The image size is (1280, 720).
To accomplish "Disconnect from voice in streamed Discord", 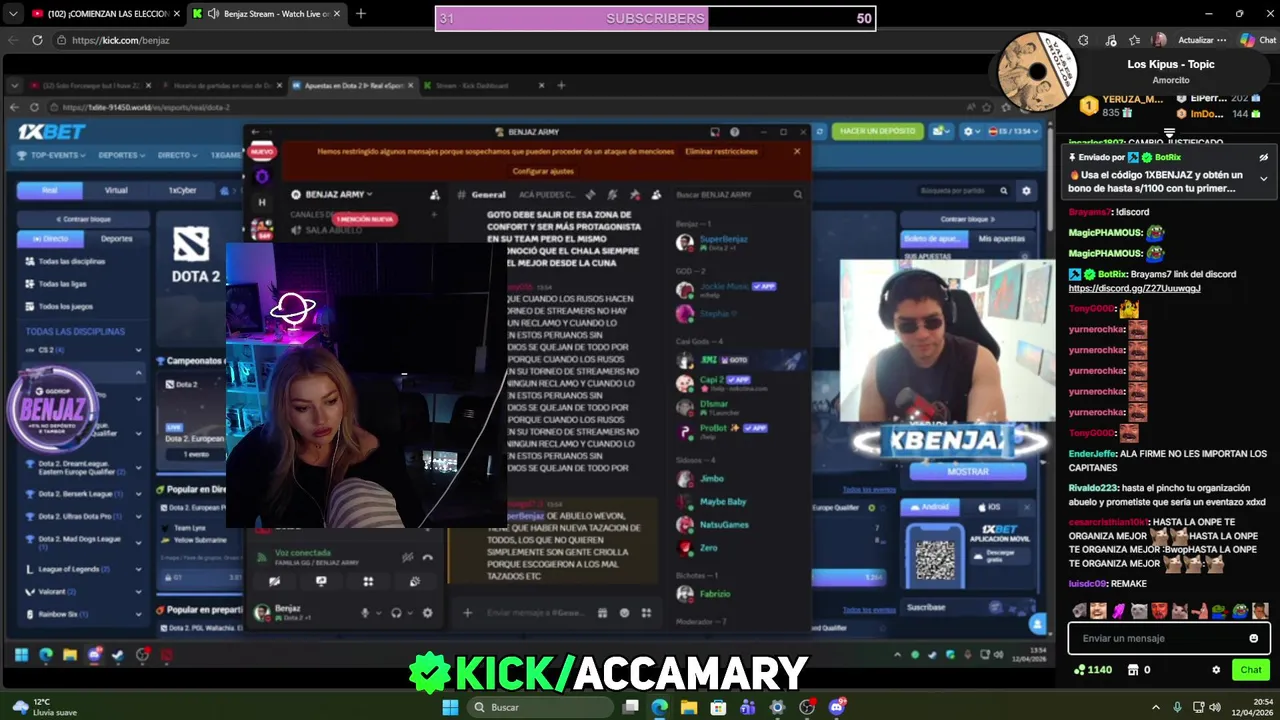I will point(427,558).
